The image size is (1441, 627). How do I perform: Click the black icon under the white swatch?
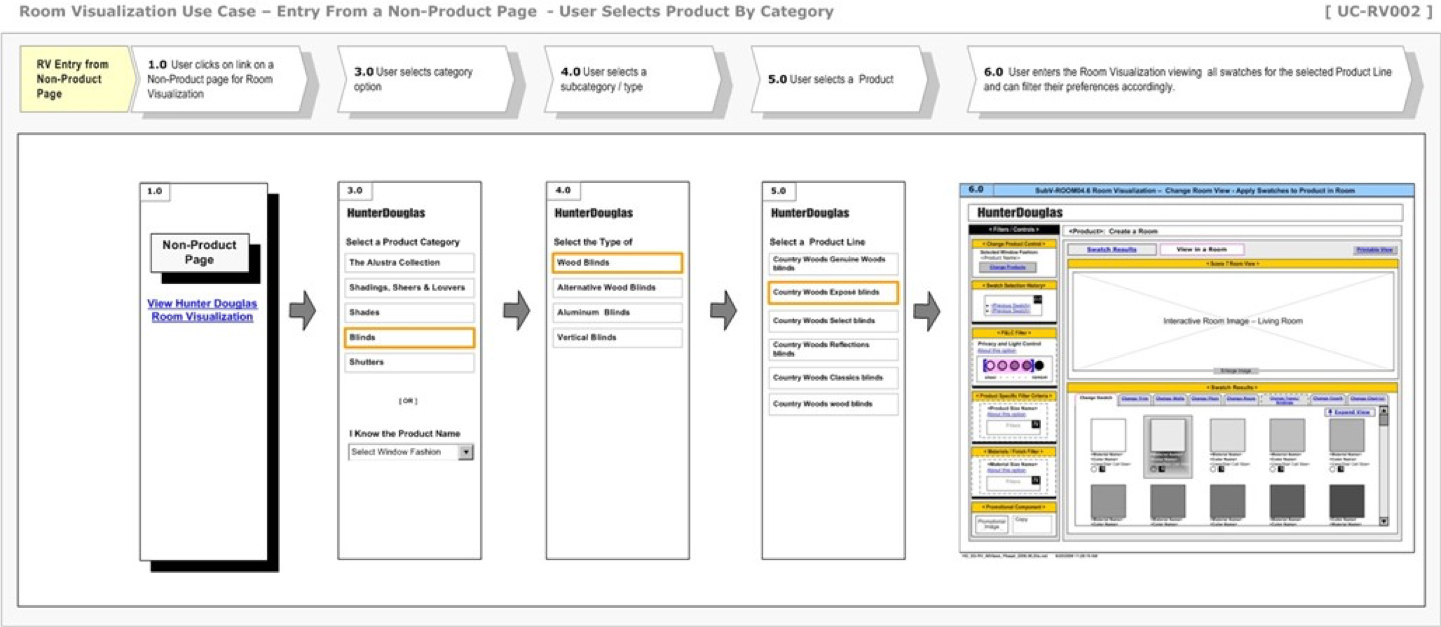[x=1104, y=469]
